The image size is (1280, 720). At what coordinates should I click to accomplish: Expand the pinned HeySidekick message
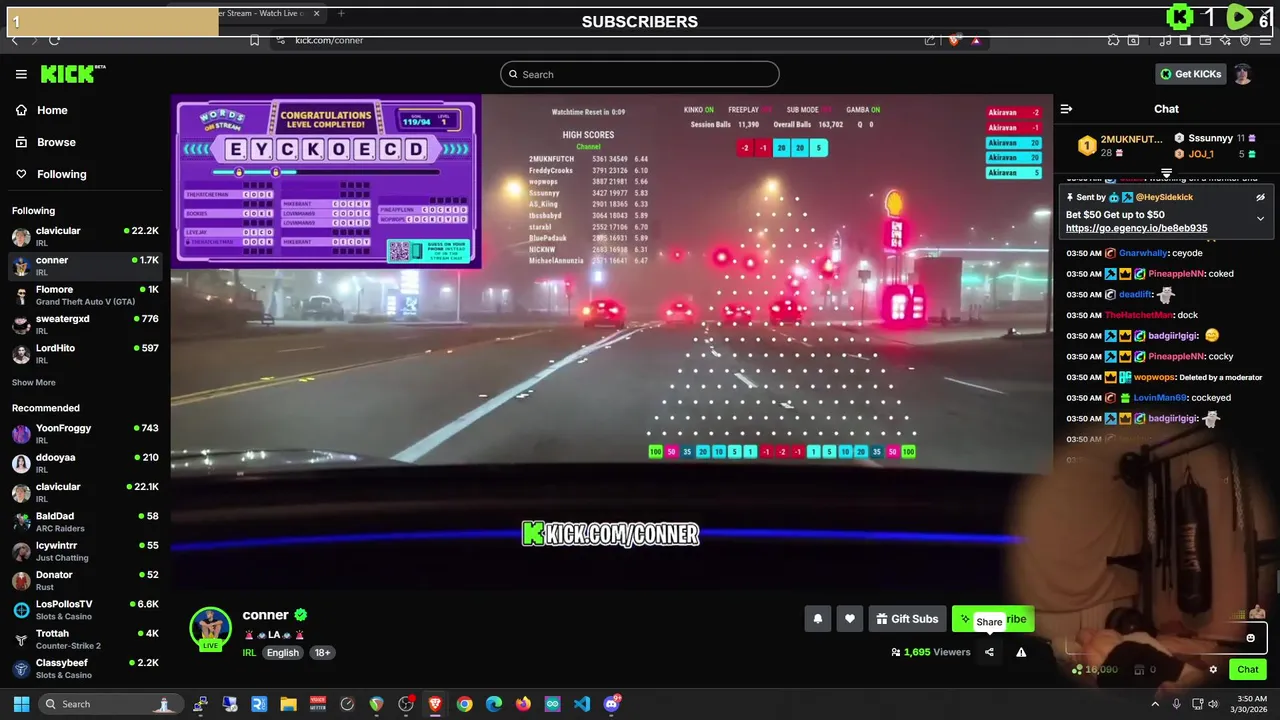pyautogui.click(x=1260, y=218)
